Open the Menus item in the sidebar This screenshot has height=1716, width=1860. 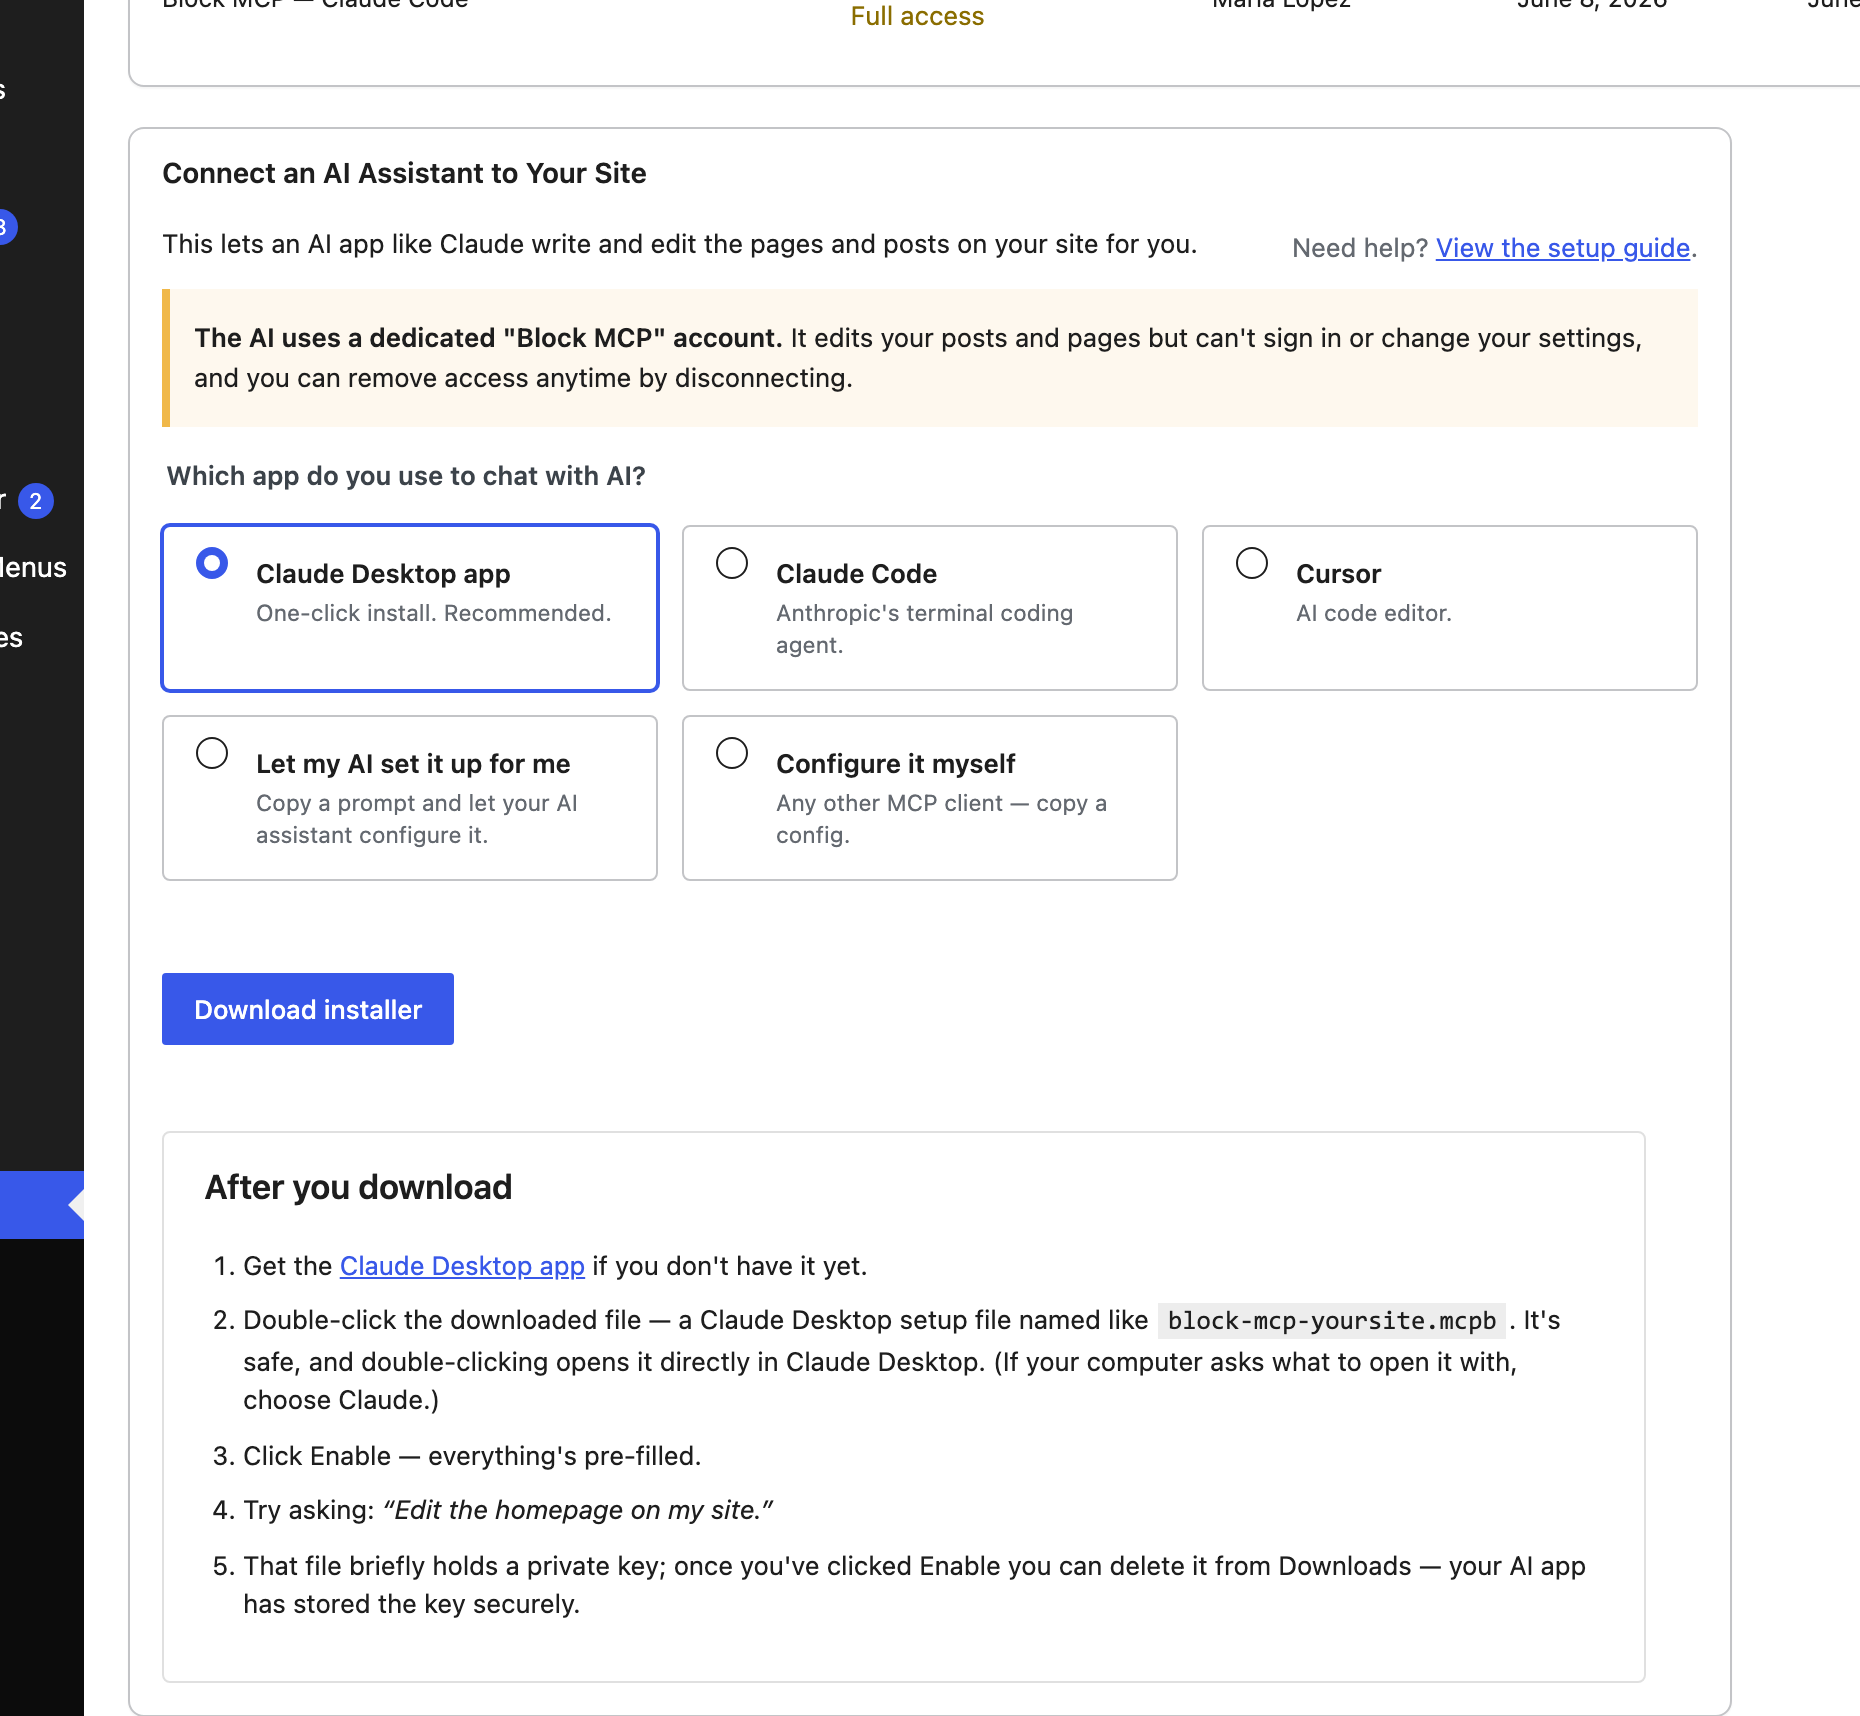[x=33, y=568]
